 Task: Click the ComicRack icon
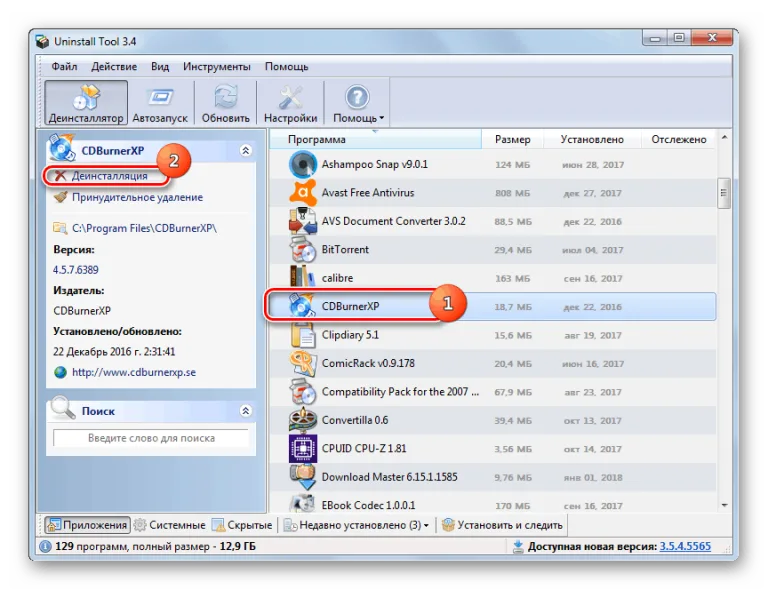[x=303, y=363]
